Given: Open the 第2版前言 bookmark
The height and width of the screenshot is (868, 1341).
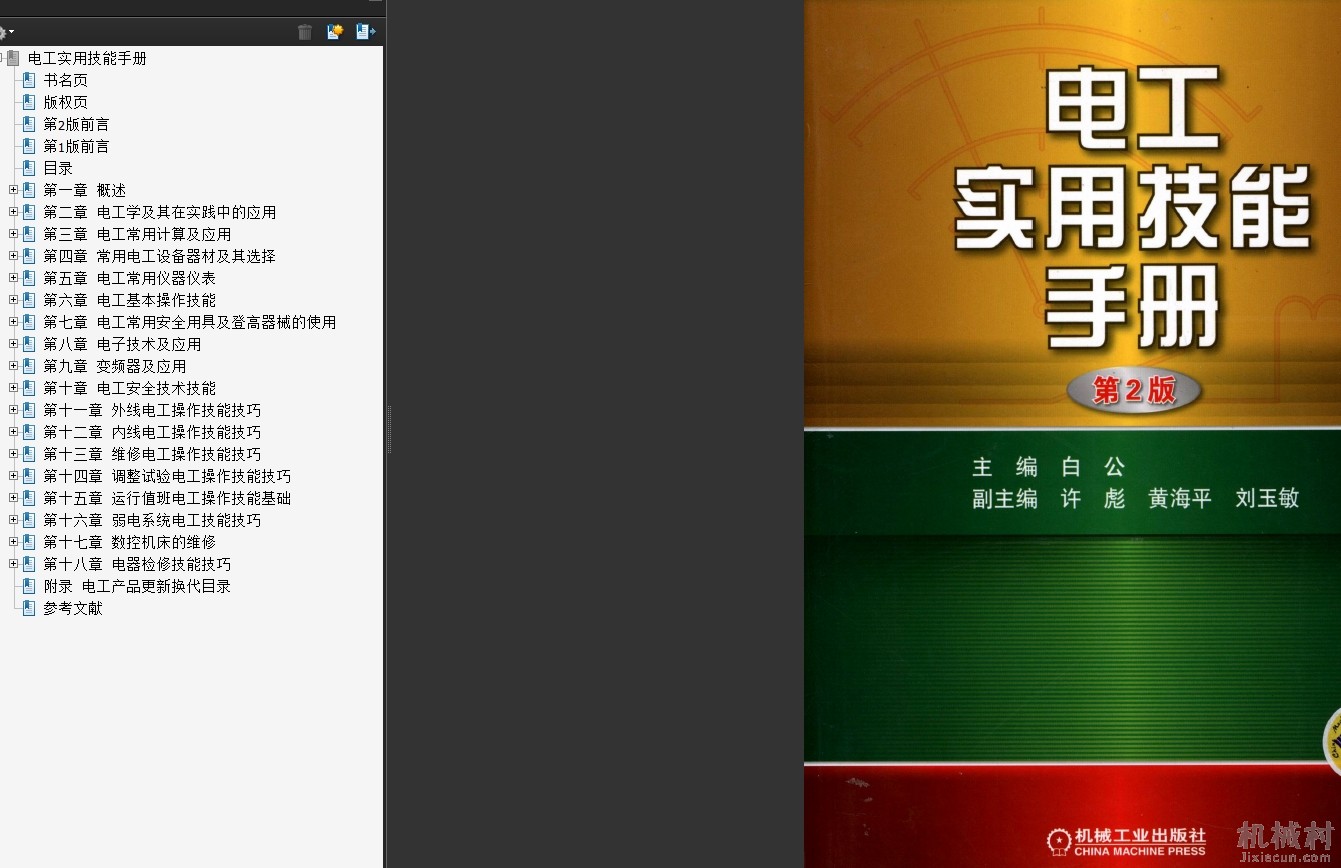Looking at the screenshot, I should 76,124.
